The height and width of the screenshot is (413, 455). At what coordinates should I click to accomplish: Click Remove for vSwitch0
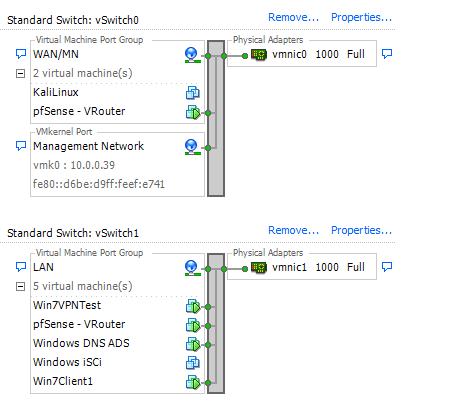click(x=293, y=17)
